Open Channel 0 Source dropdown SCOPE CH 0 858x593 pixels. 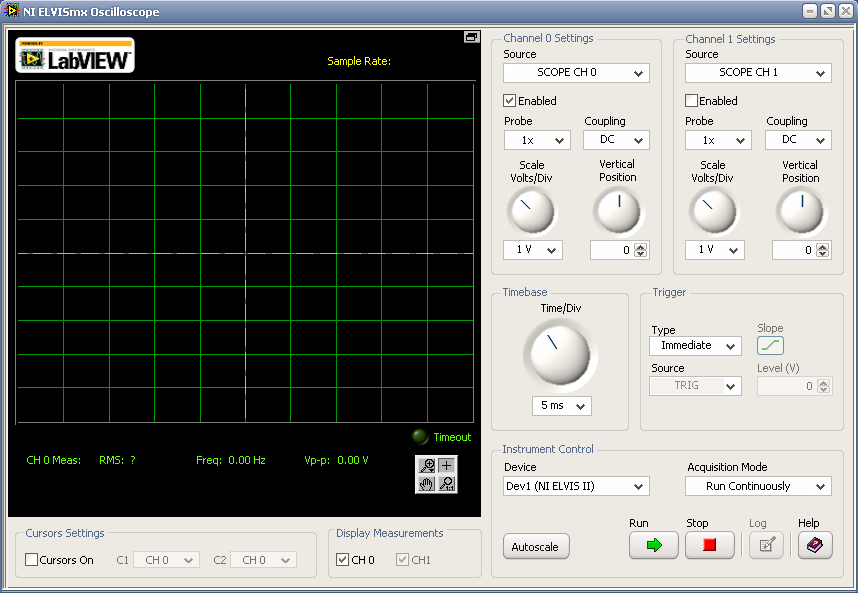[x=576, y=73]
